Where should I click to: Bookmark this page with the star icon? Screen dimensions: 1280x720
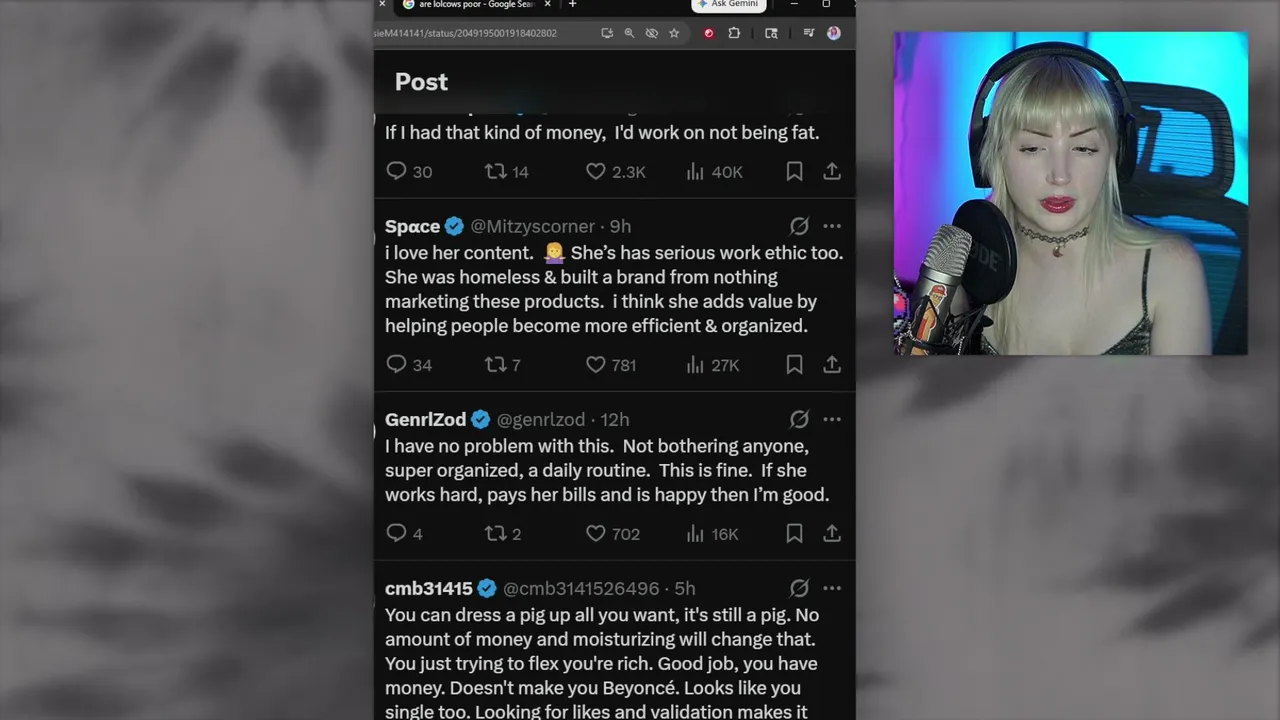(x=674, y=33)
